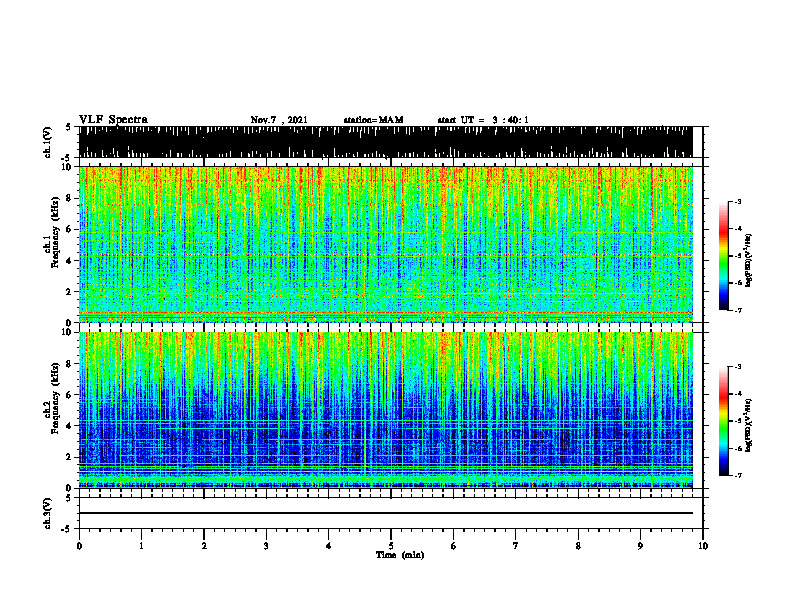Click the '-3' label on ch.2 color bar
The image size is (792, 612).
[x=737, y=367]
